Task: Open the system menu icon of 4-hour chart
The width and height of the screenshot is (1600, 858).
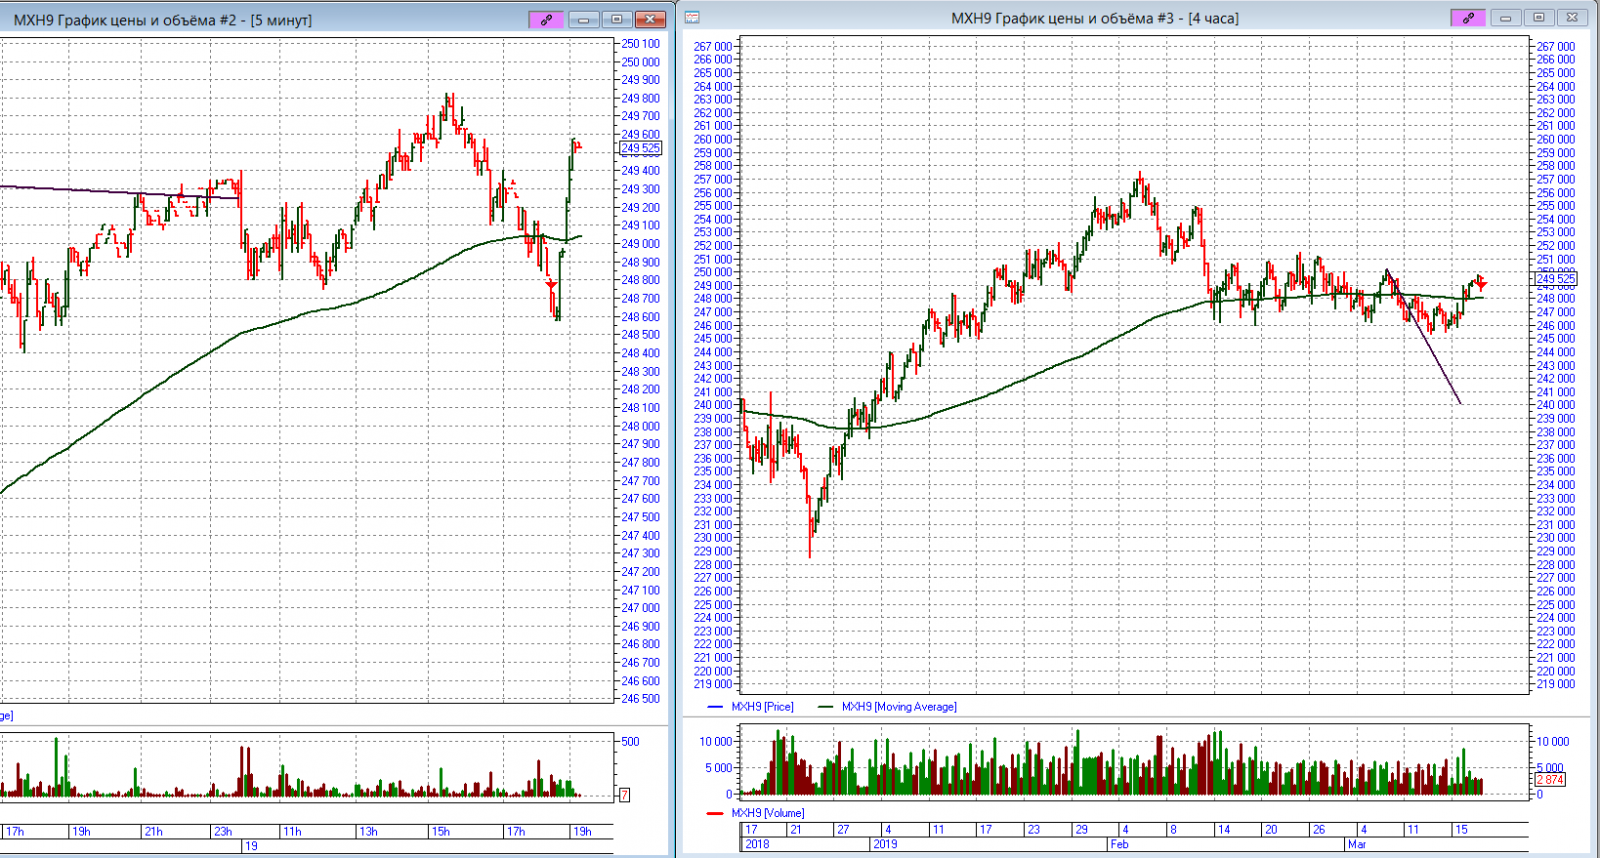Action: [692, 18]
